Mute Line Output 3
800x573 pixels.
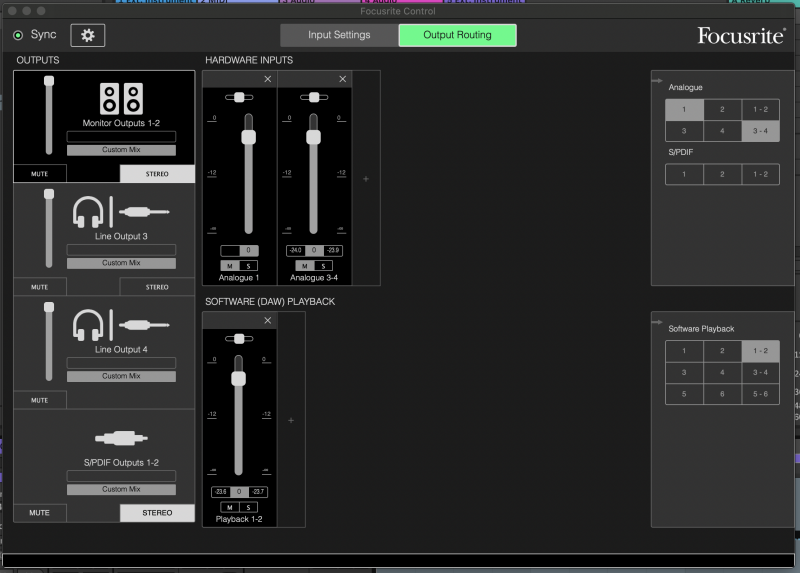tap(40, 287)
